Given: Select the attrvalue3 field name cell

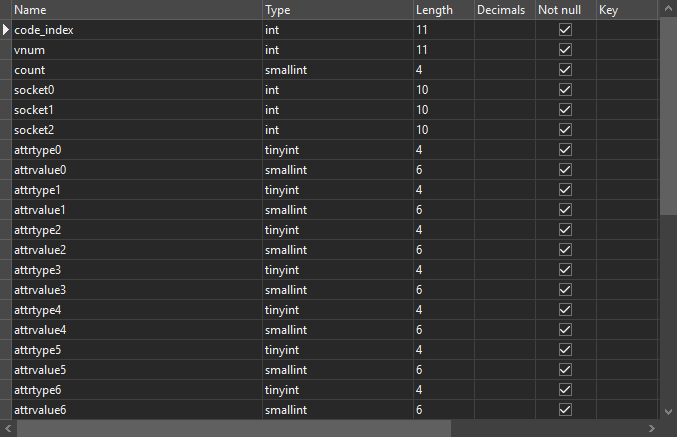Looking at the screenshot, I should tap(136, 290).
